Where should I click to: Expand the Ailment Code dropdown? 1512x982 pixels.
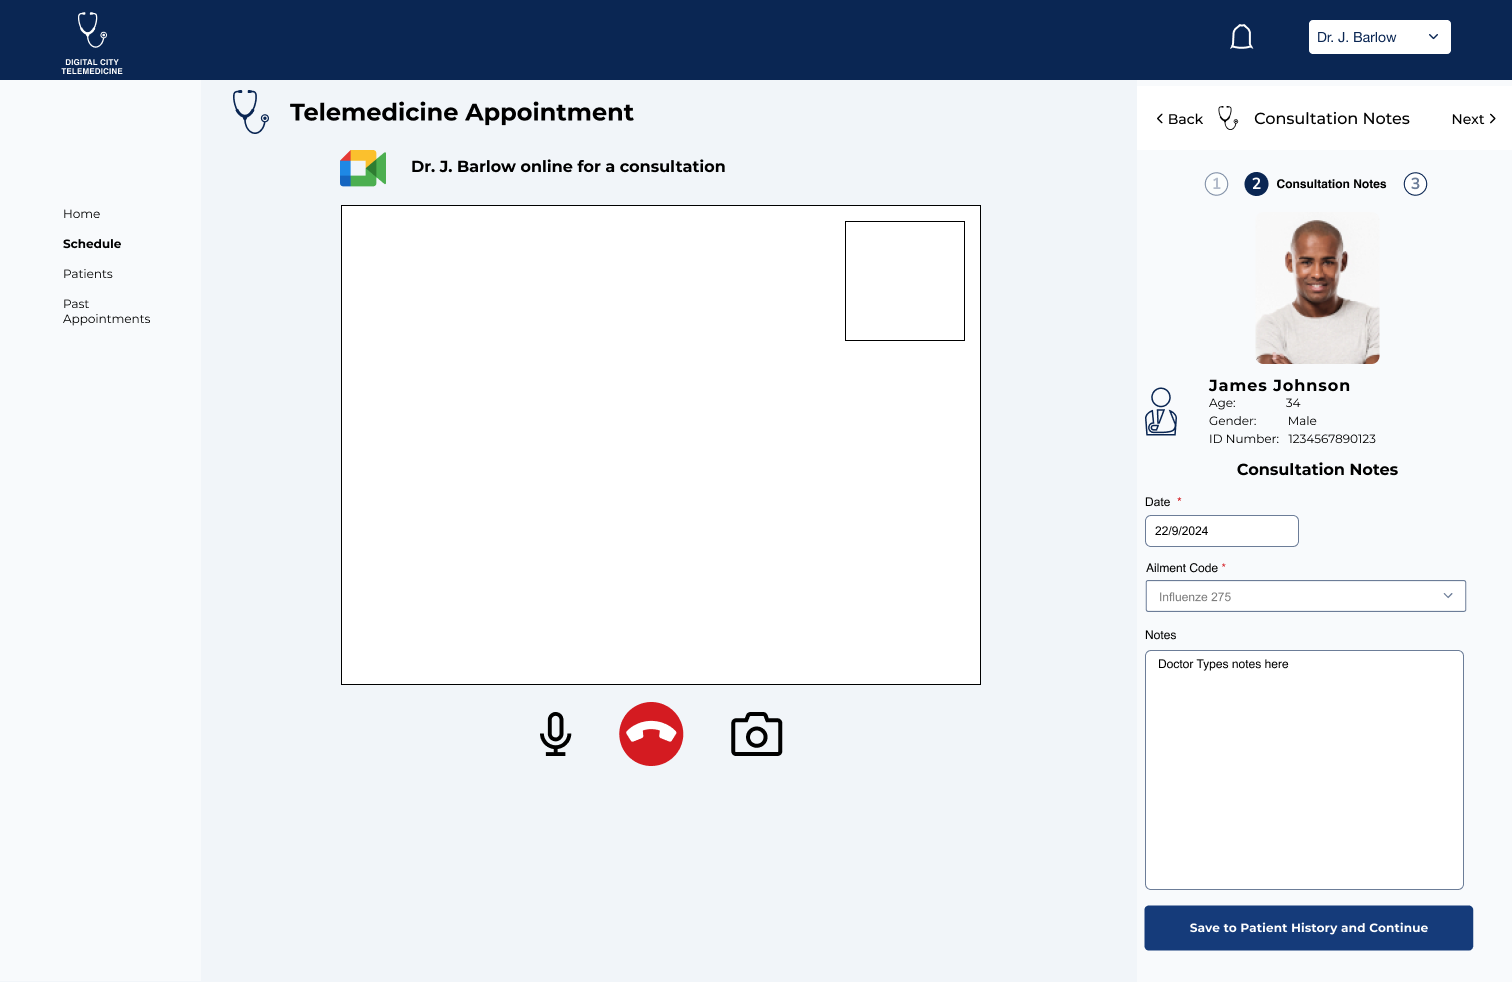point(1305,596)
